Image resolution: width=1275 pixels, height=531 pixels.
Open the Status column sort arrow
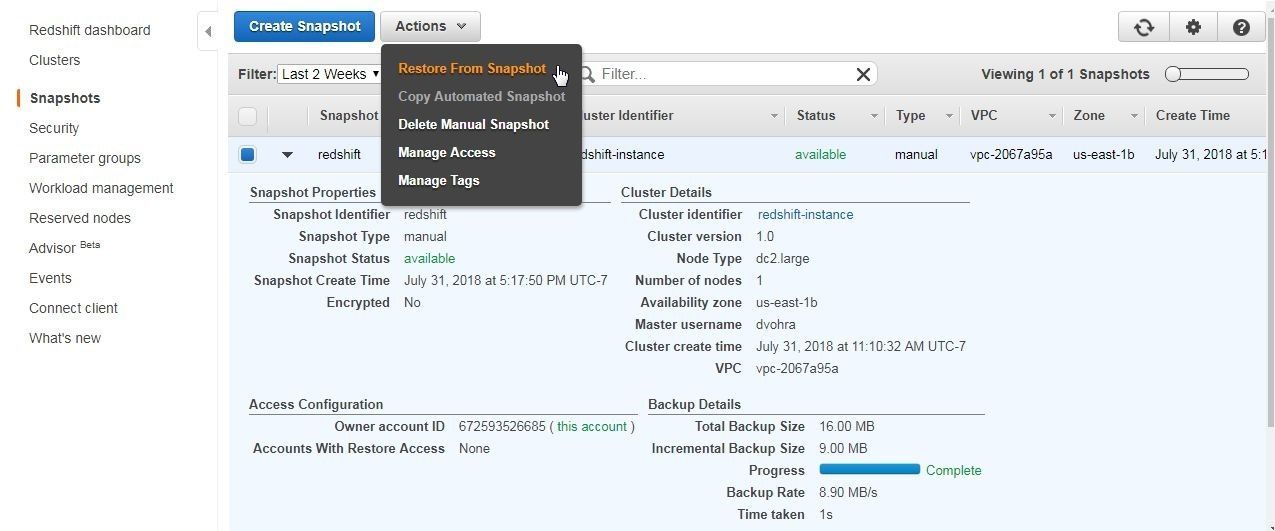coord(873,116)
